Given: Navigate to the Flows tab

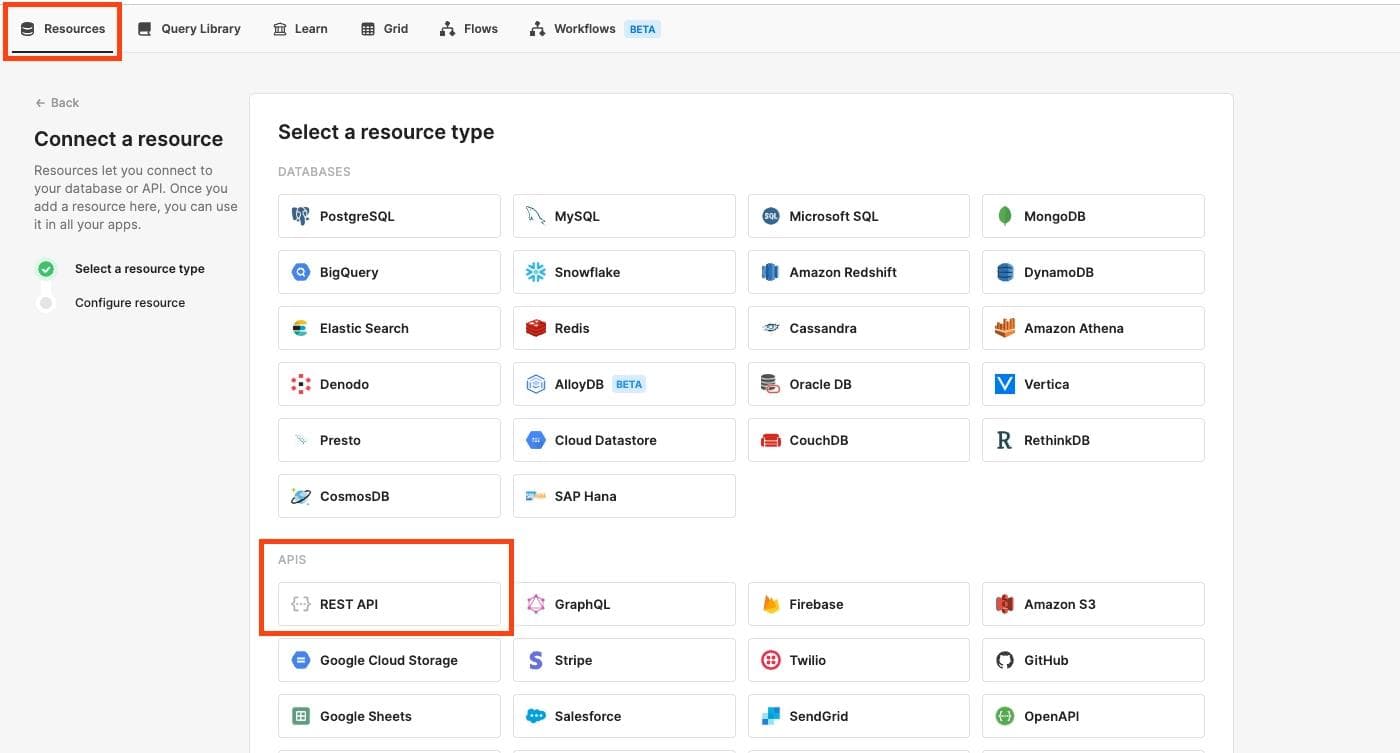Looking at the screenshot, I should tap(467, 28).
